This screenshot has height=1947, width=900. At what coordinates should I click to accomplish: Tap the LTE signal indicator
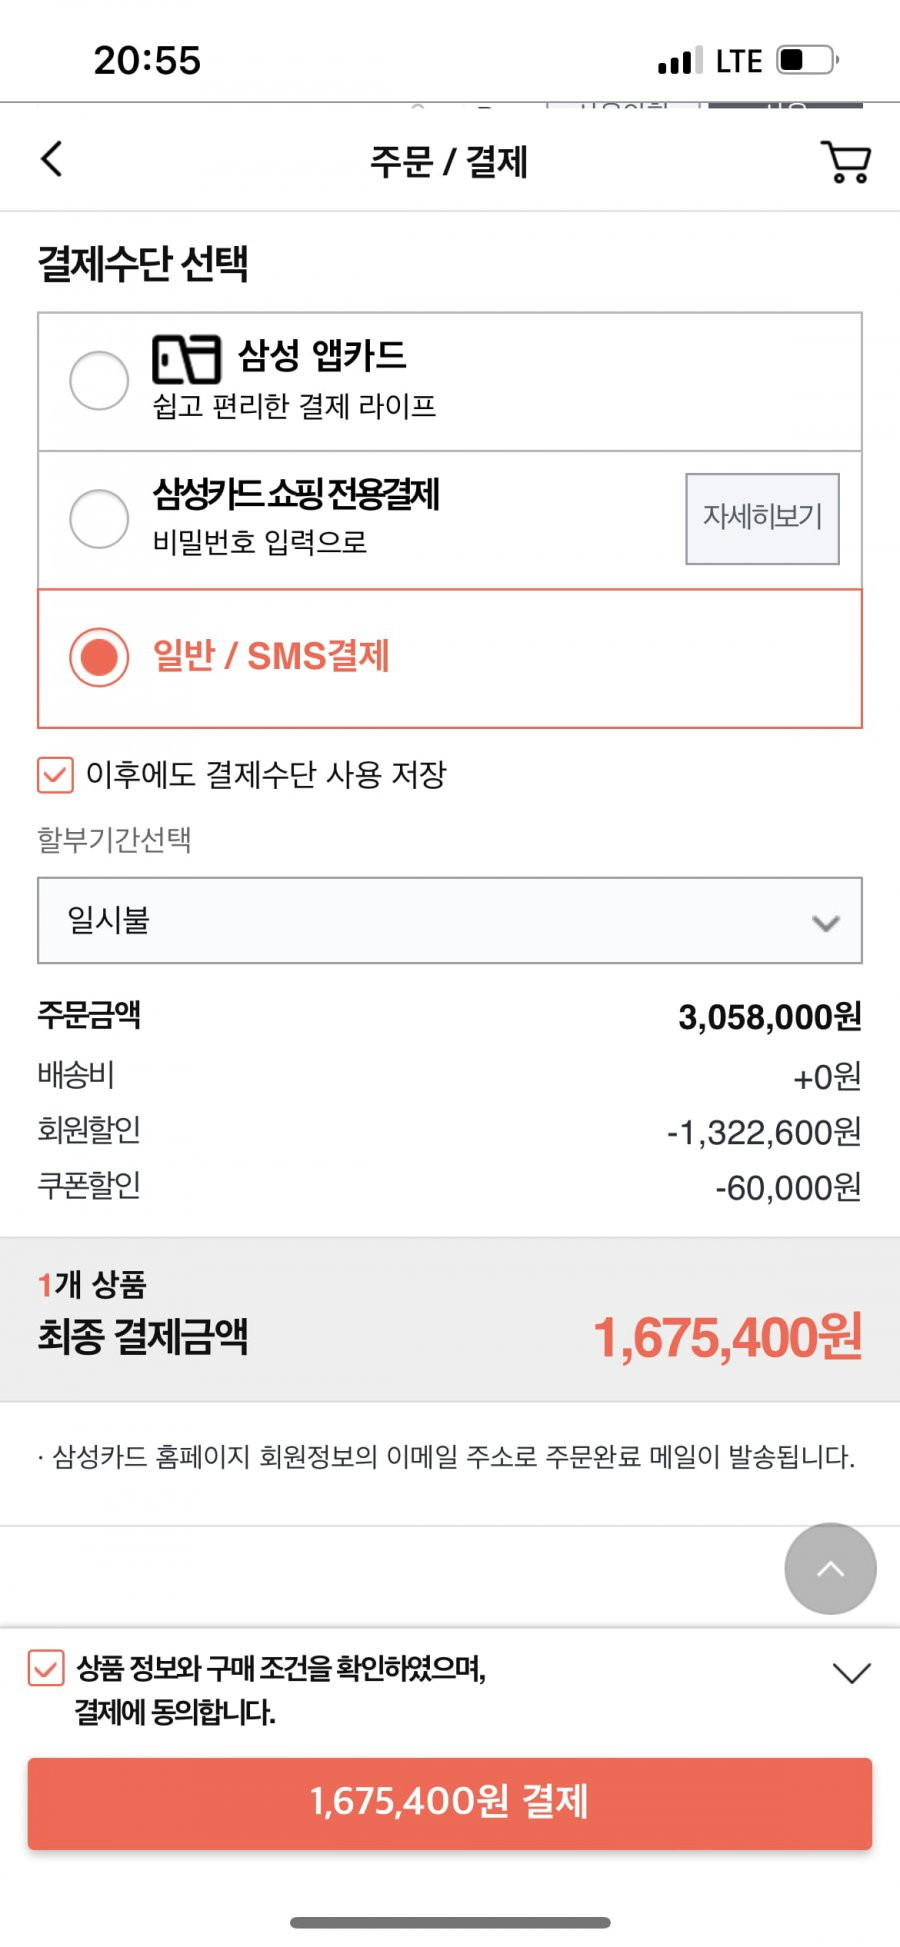[x=740, y=61]
